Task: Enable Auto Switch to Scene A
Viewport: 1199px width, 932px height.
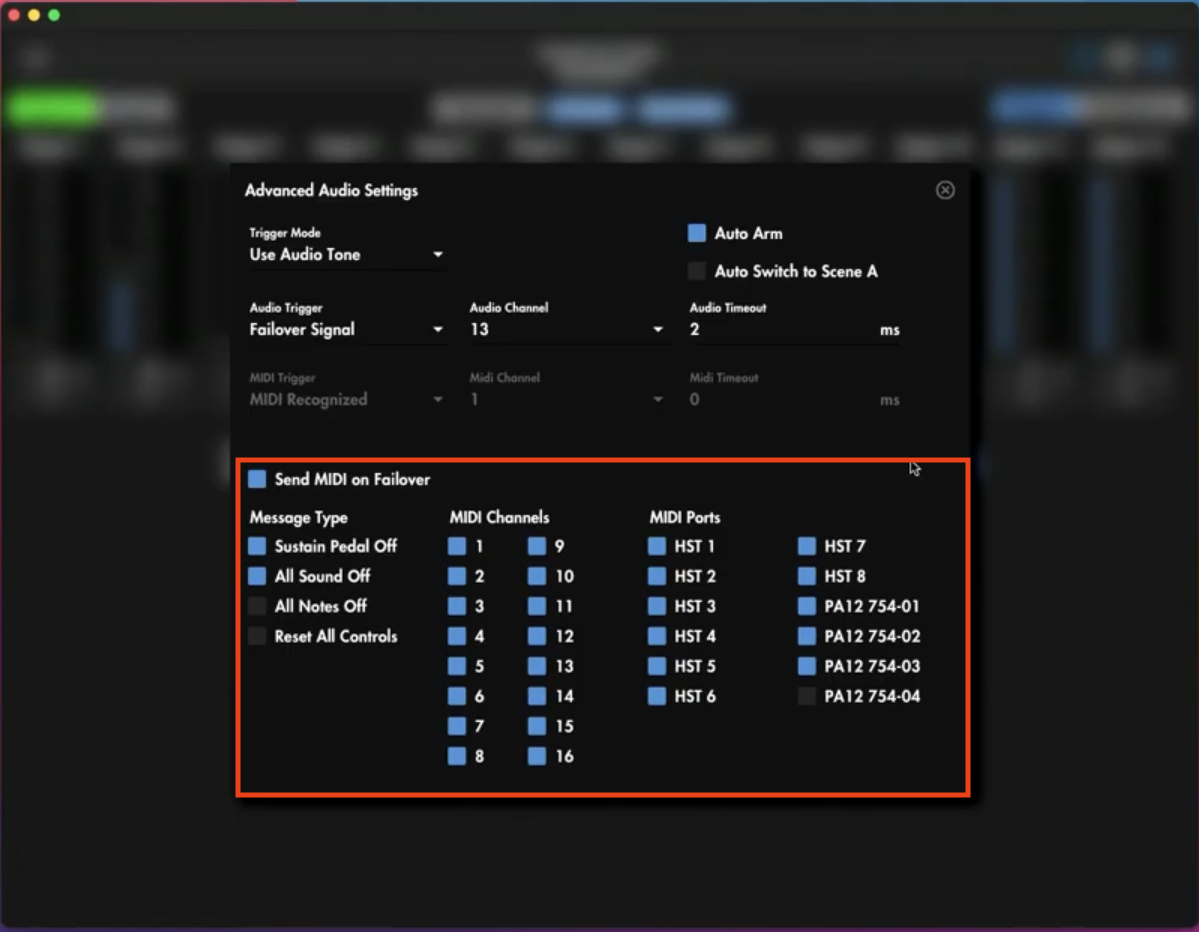Action: 697,270
